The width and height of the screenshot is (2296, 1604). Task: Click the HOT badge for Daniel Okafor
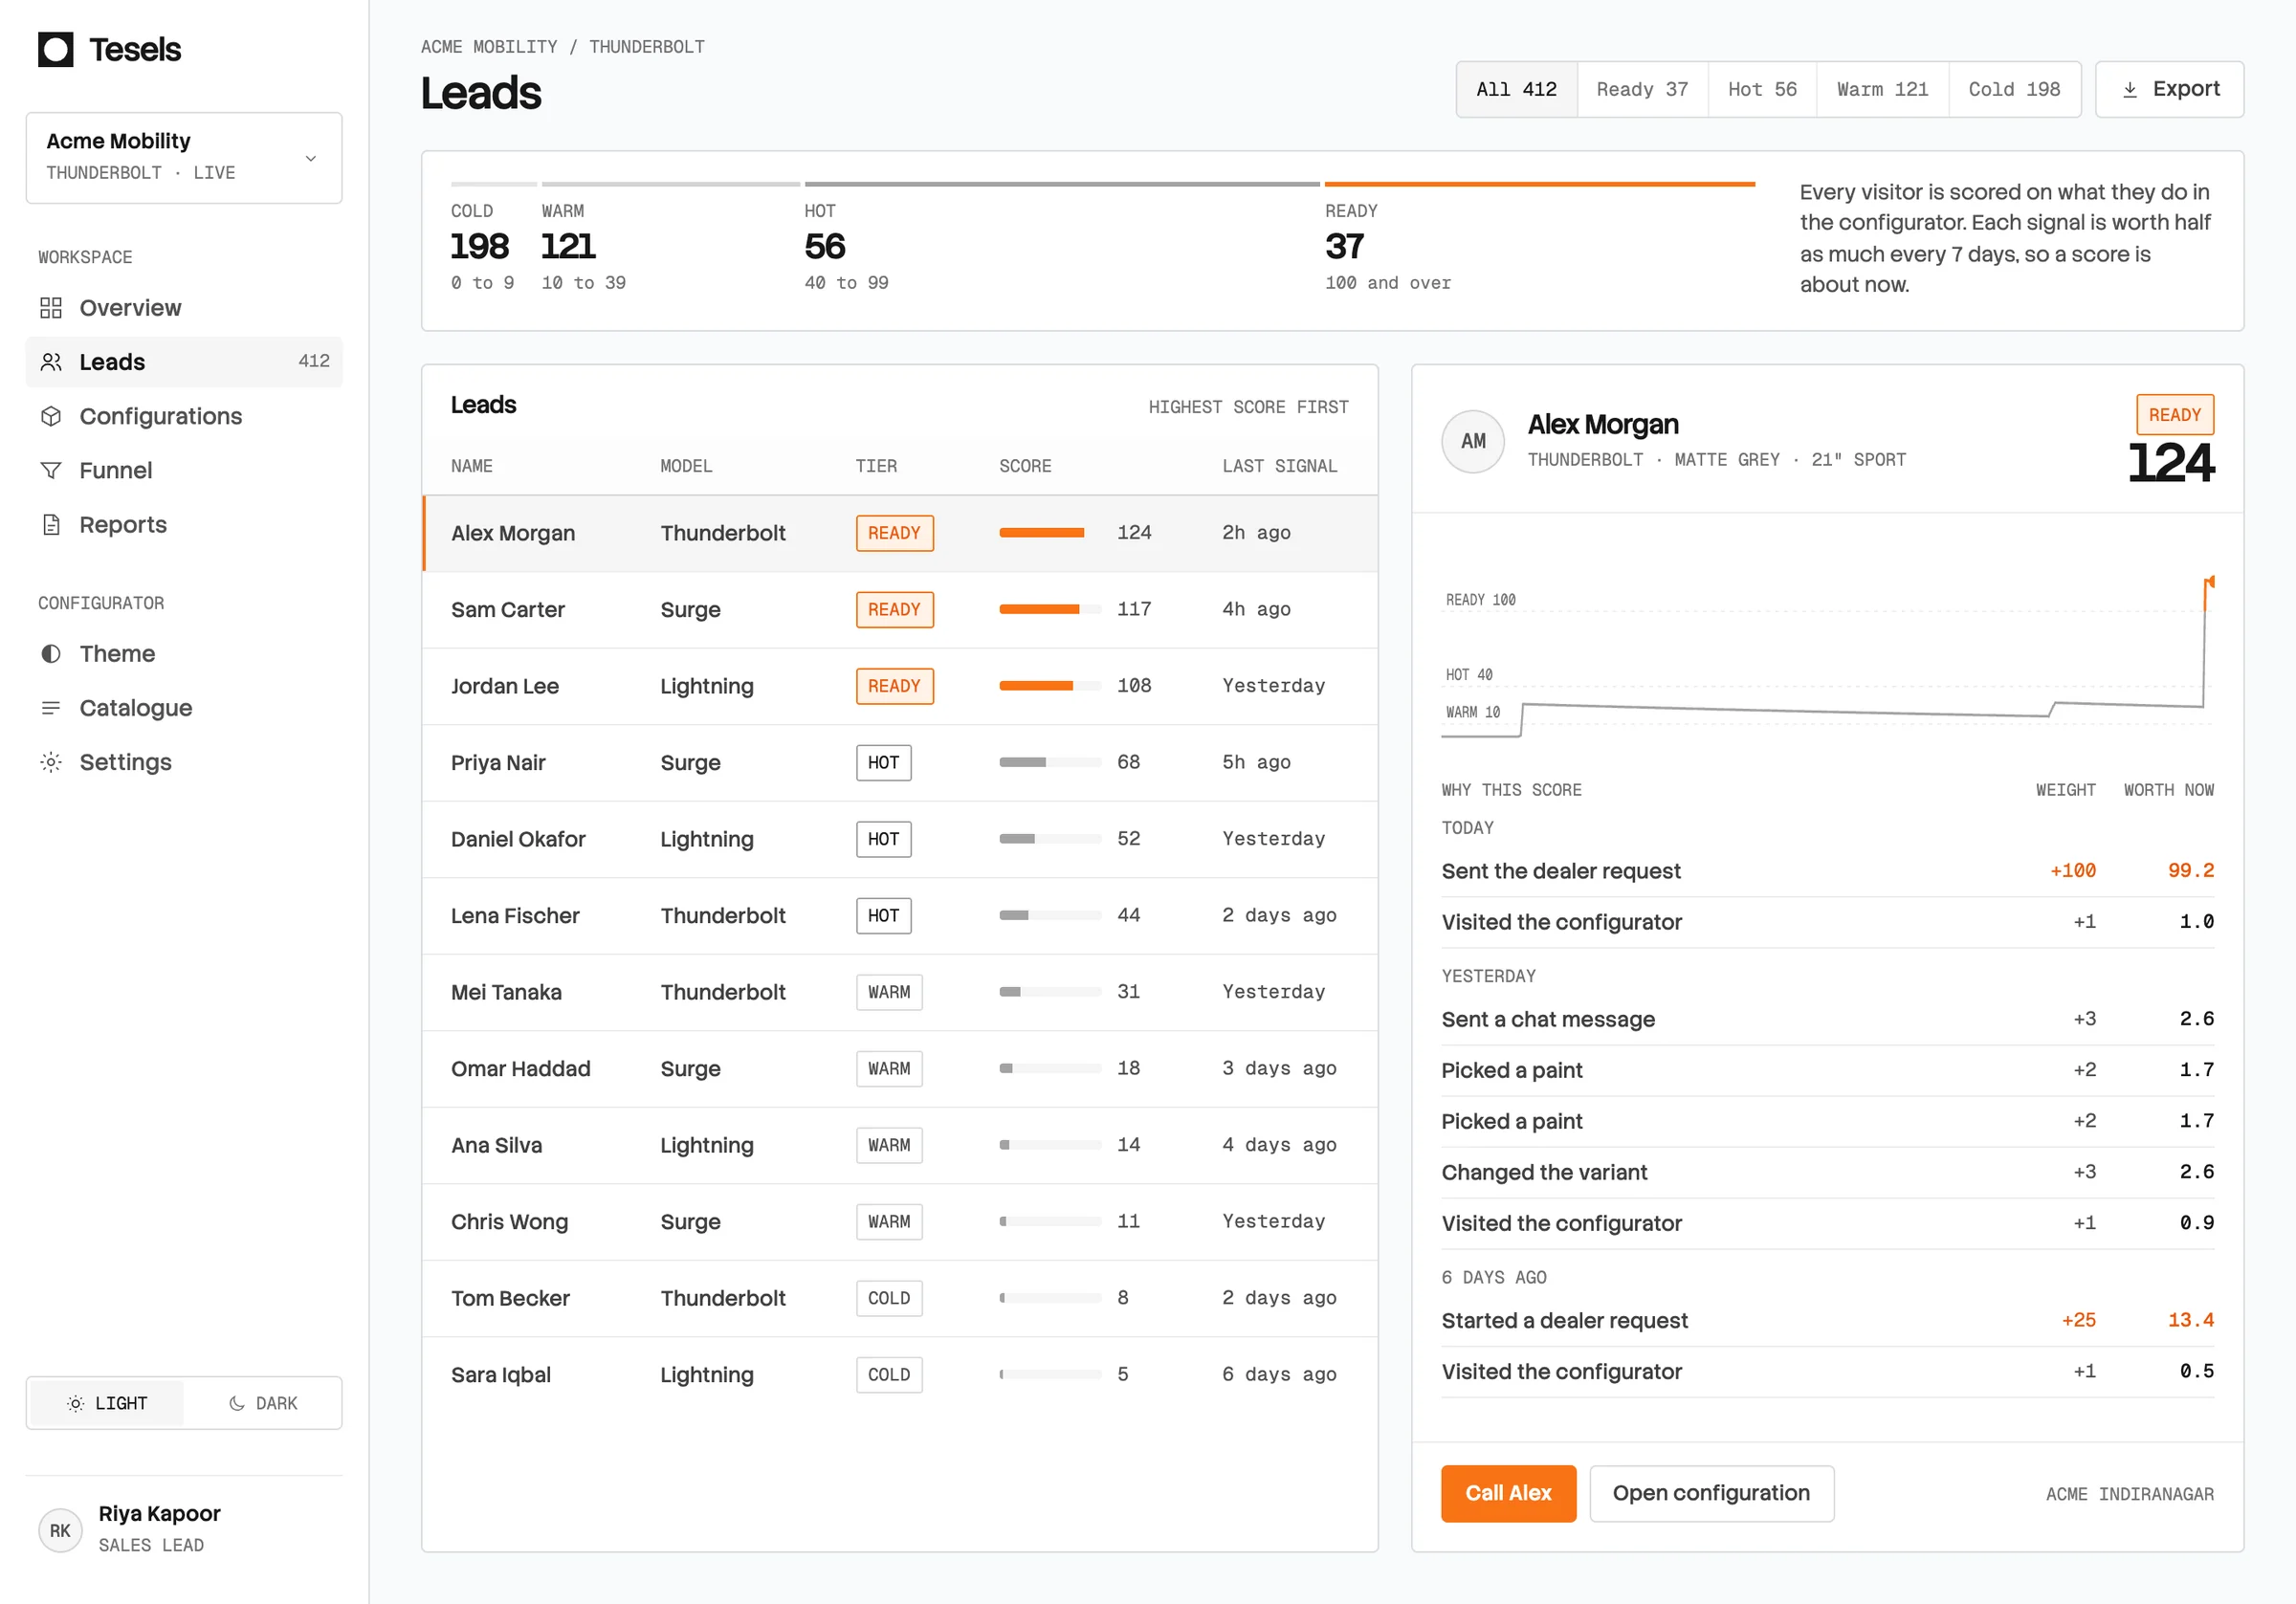point(883,839)
